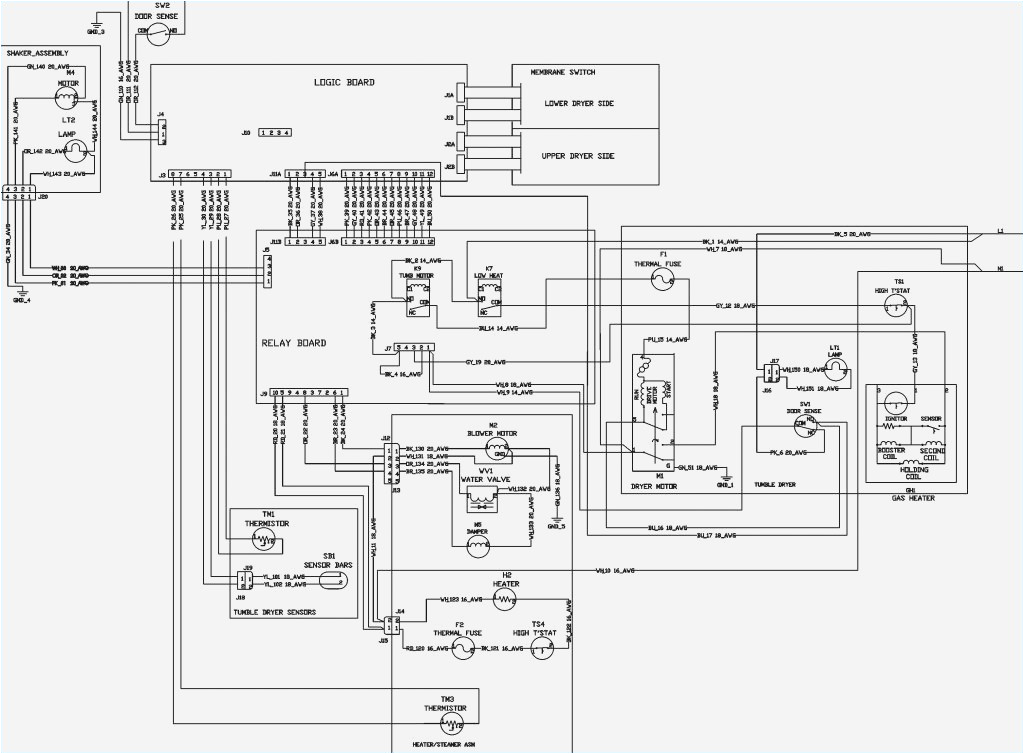Click the F1 thermal fuse symbol
Image resolution: width=1024 pixels, height=754 pixels.
pos(662,281)
